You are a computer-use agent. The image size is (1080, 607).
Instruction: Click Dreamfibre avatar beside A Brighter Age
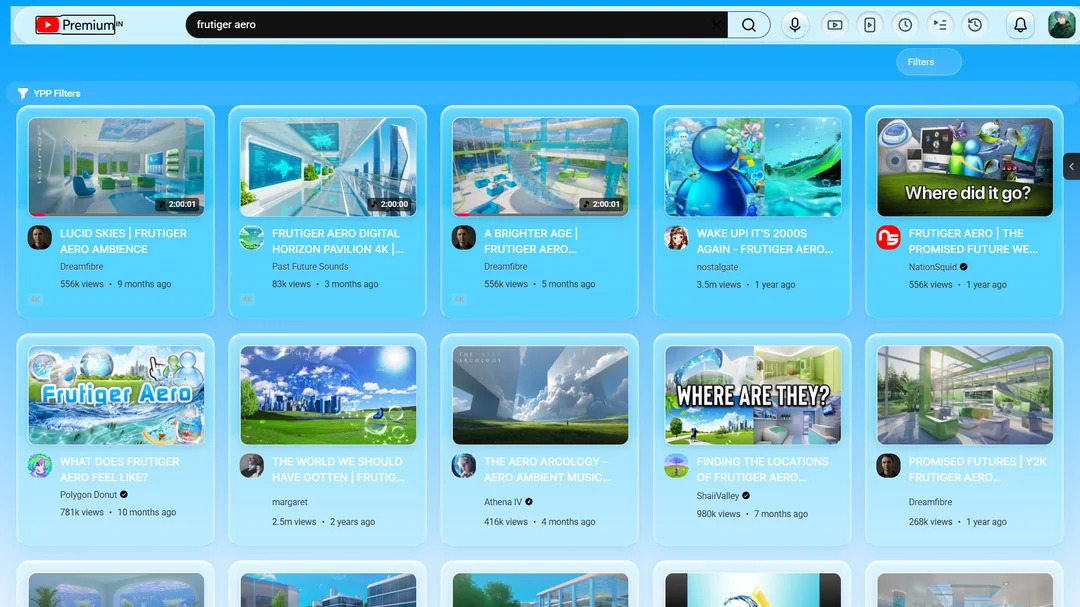[464, 238]
